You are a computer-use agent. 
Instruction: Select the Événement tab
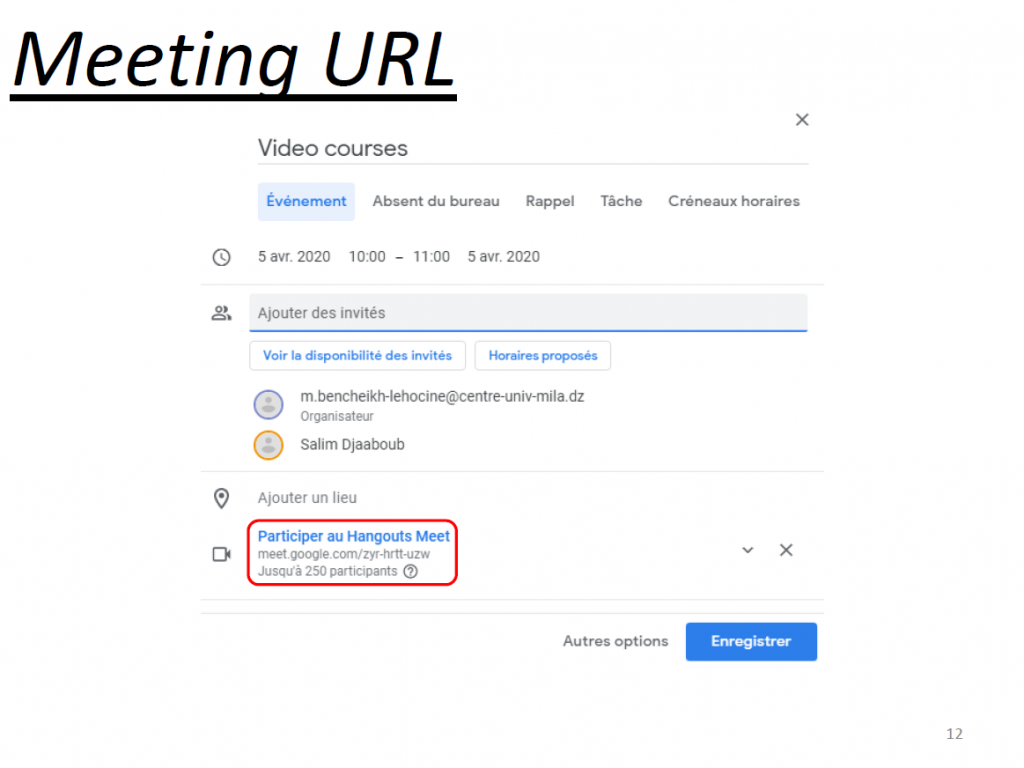[306, 201]
